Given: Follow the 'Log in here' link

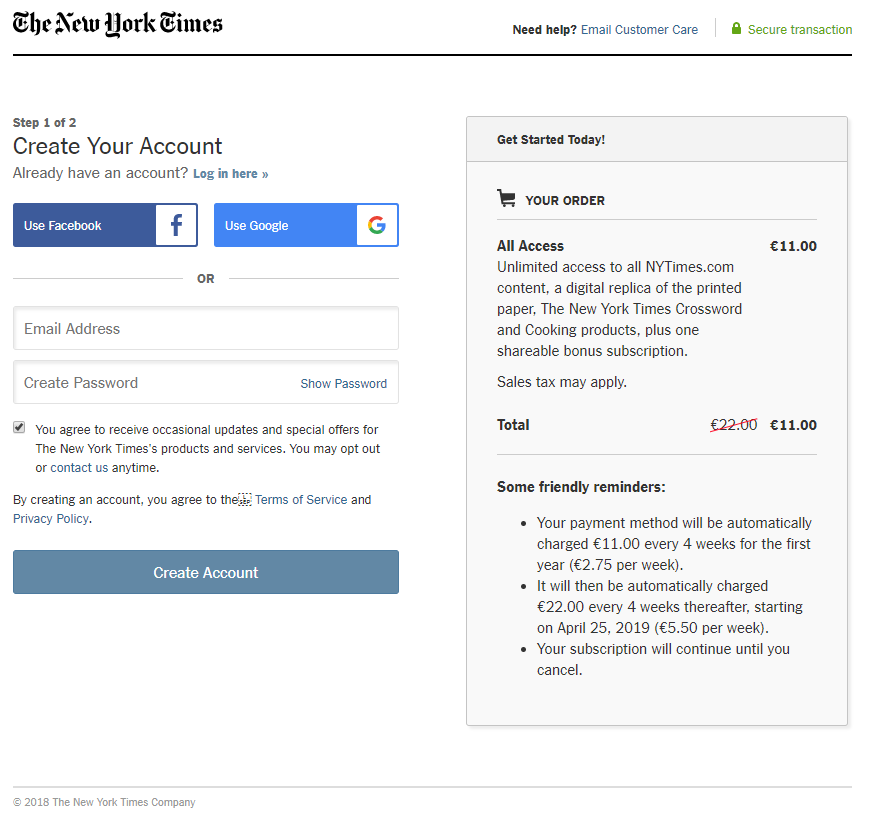Looking at the screenshot, I should 231,174.
